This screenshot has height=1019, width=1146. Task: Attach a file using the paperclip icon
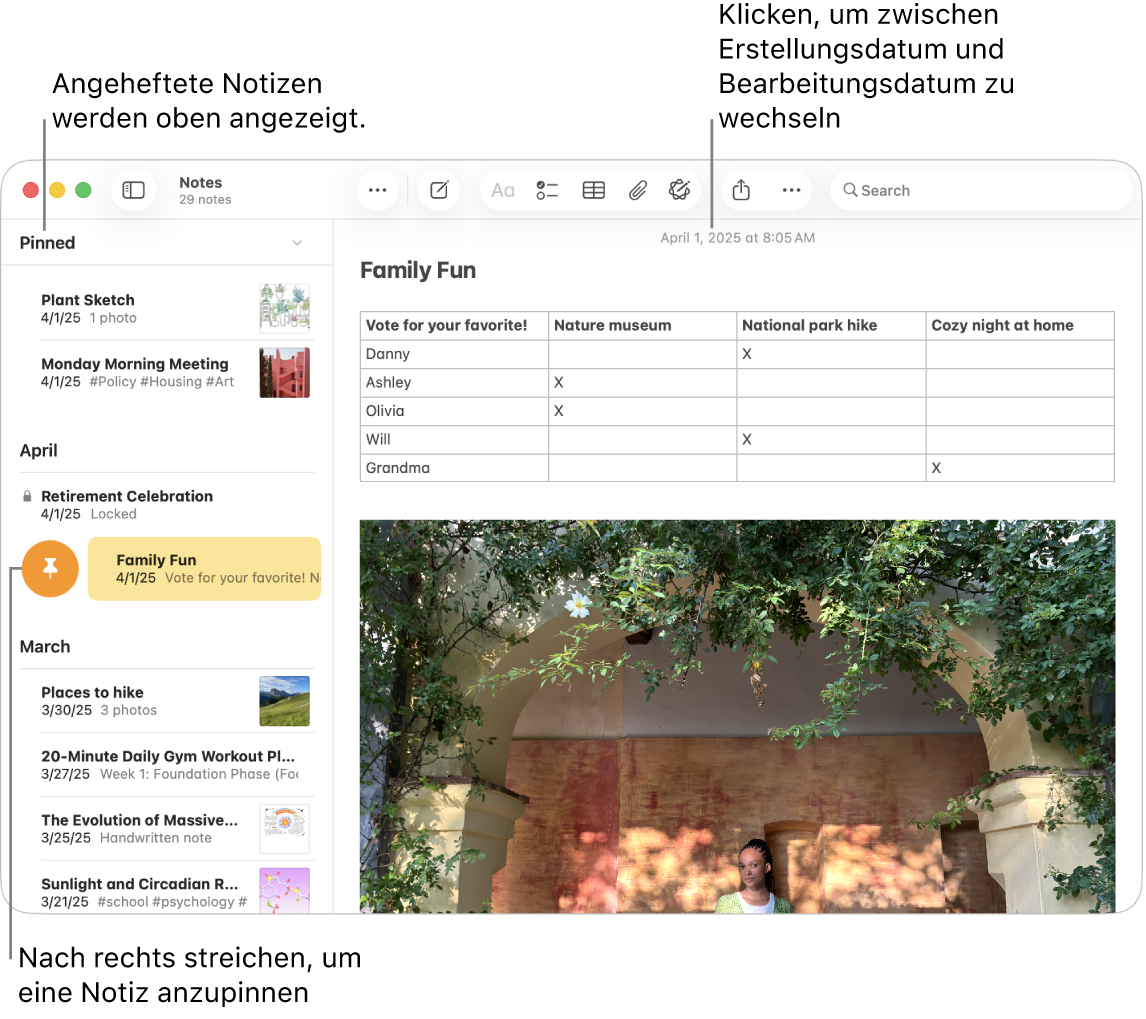tap(637, 190)
